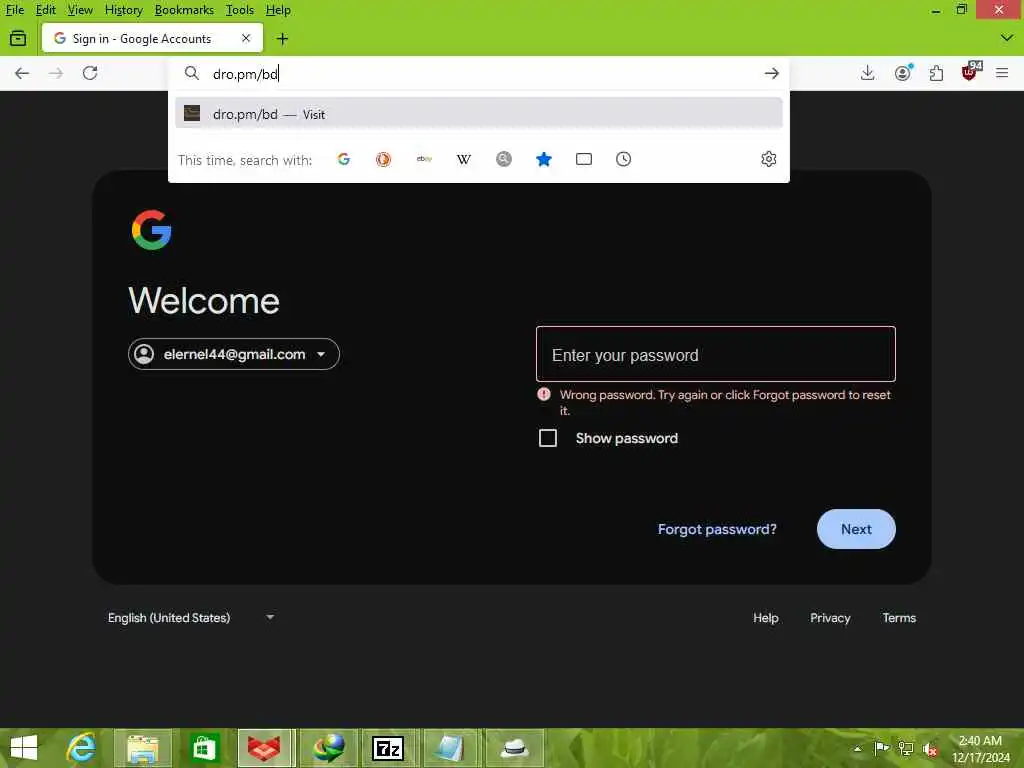Open the Tools menu
The image size is (1024, 768).
click(x=240, y=10)
